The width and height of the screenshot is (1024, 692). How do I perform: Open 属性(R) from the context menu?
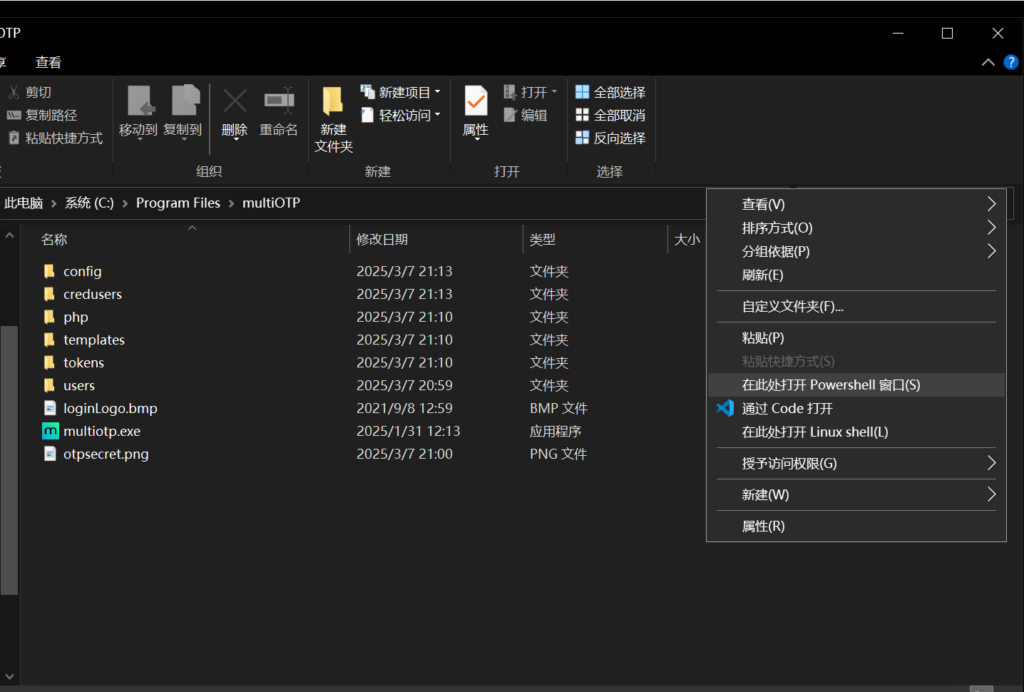pos(856,526)
